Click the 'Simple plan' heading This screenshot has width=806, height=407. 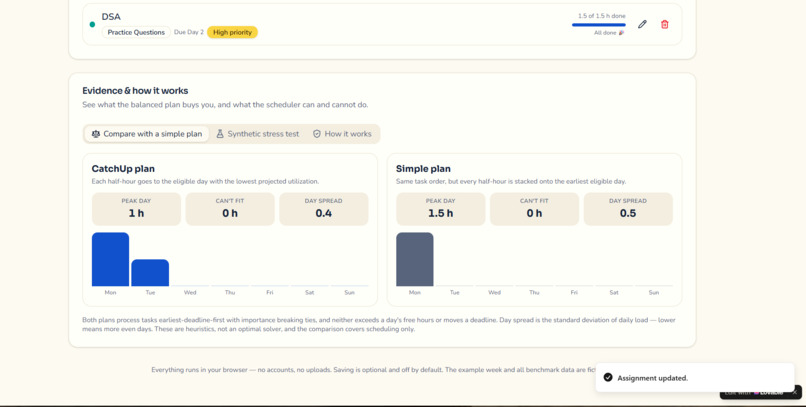tap(423, 169)
